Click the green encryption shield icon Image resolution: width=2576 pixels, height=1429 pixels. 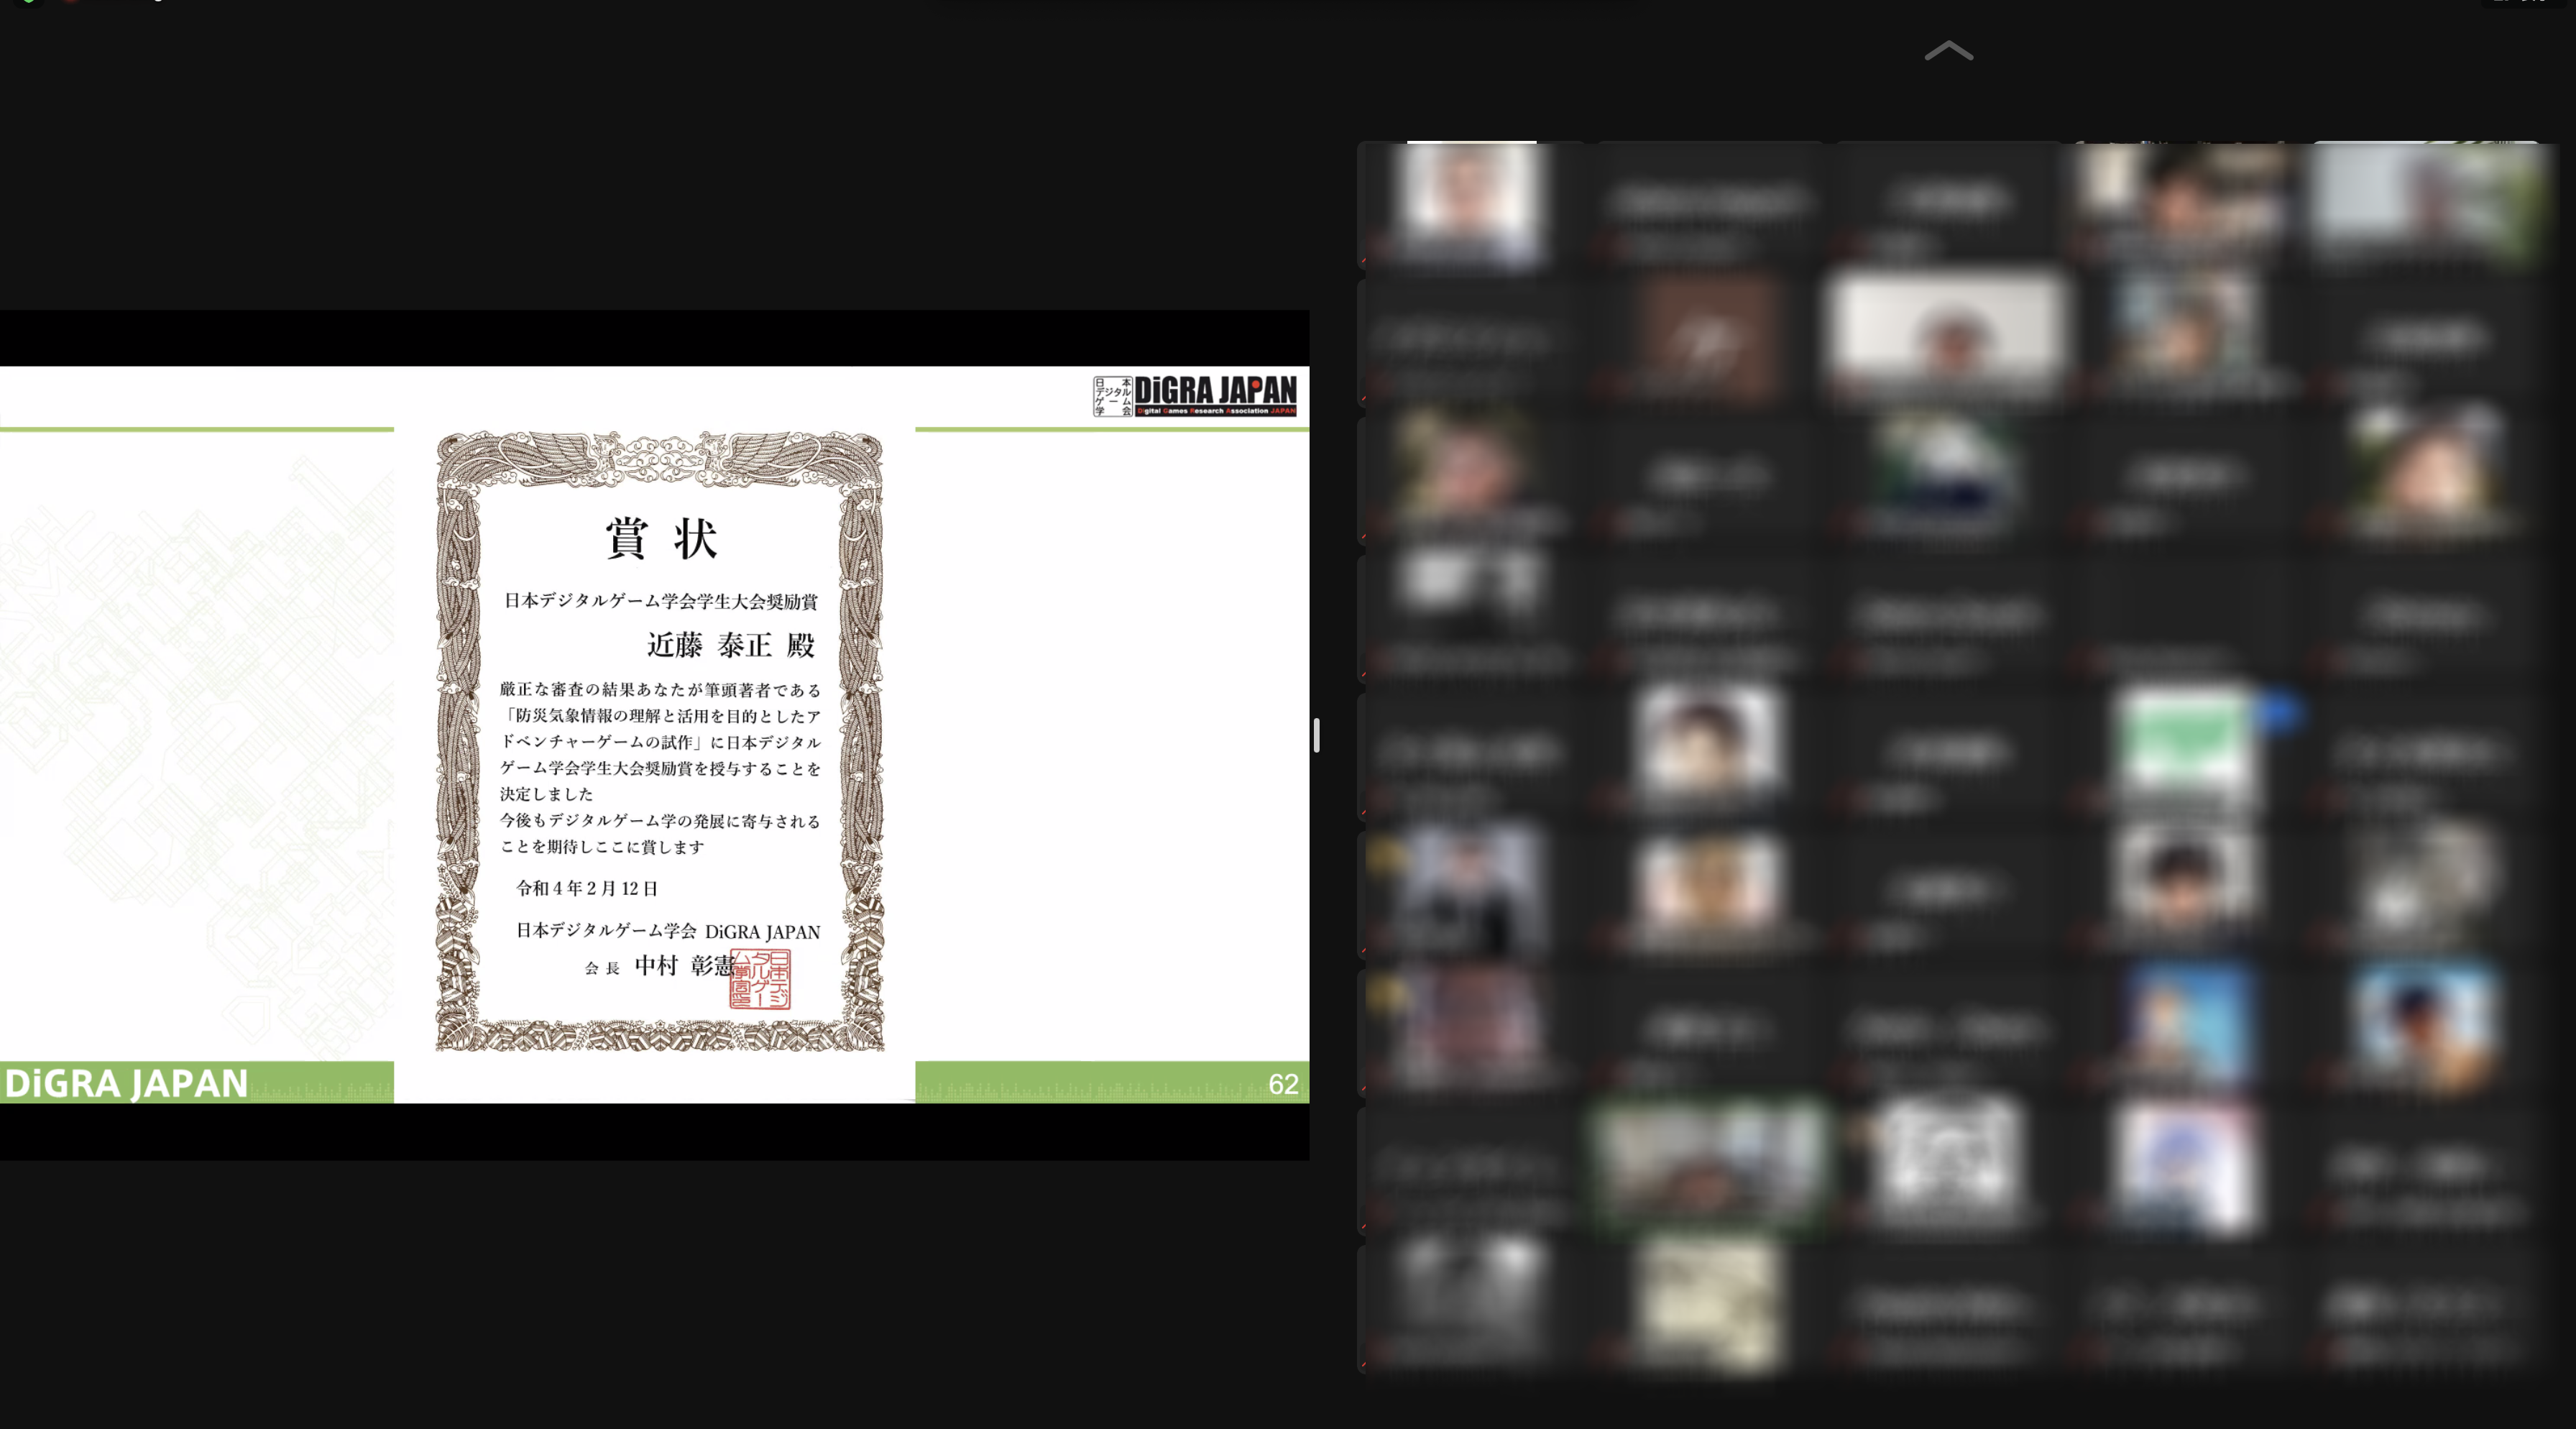(x=29, y=1)
